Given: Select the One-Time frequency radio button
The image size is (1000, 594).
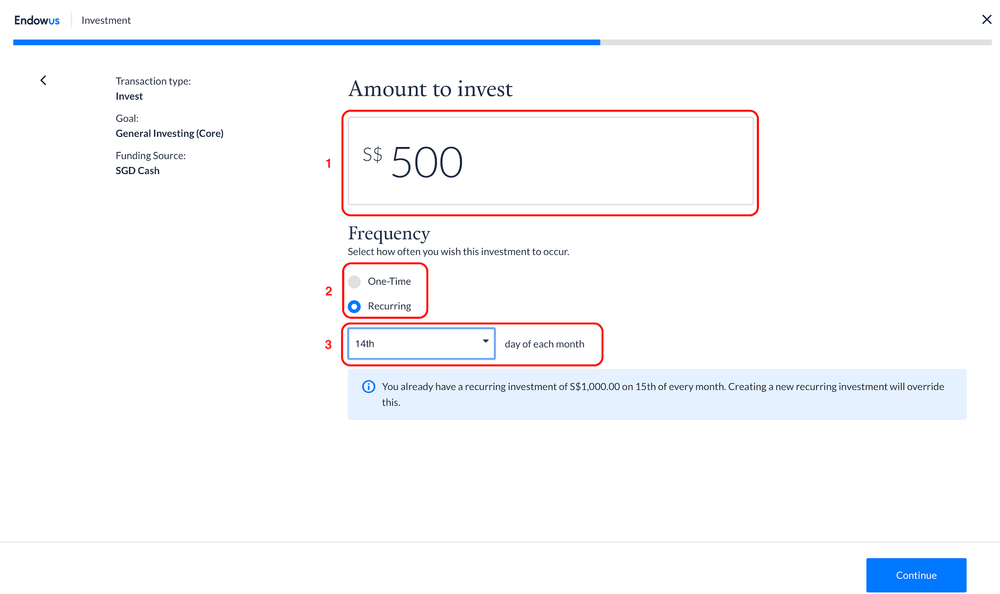Looking at the screenshot, I should pos(354,282).
